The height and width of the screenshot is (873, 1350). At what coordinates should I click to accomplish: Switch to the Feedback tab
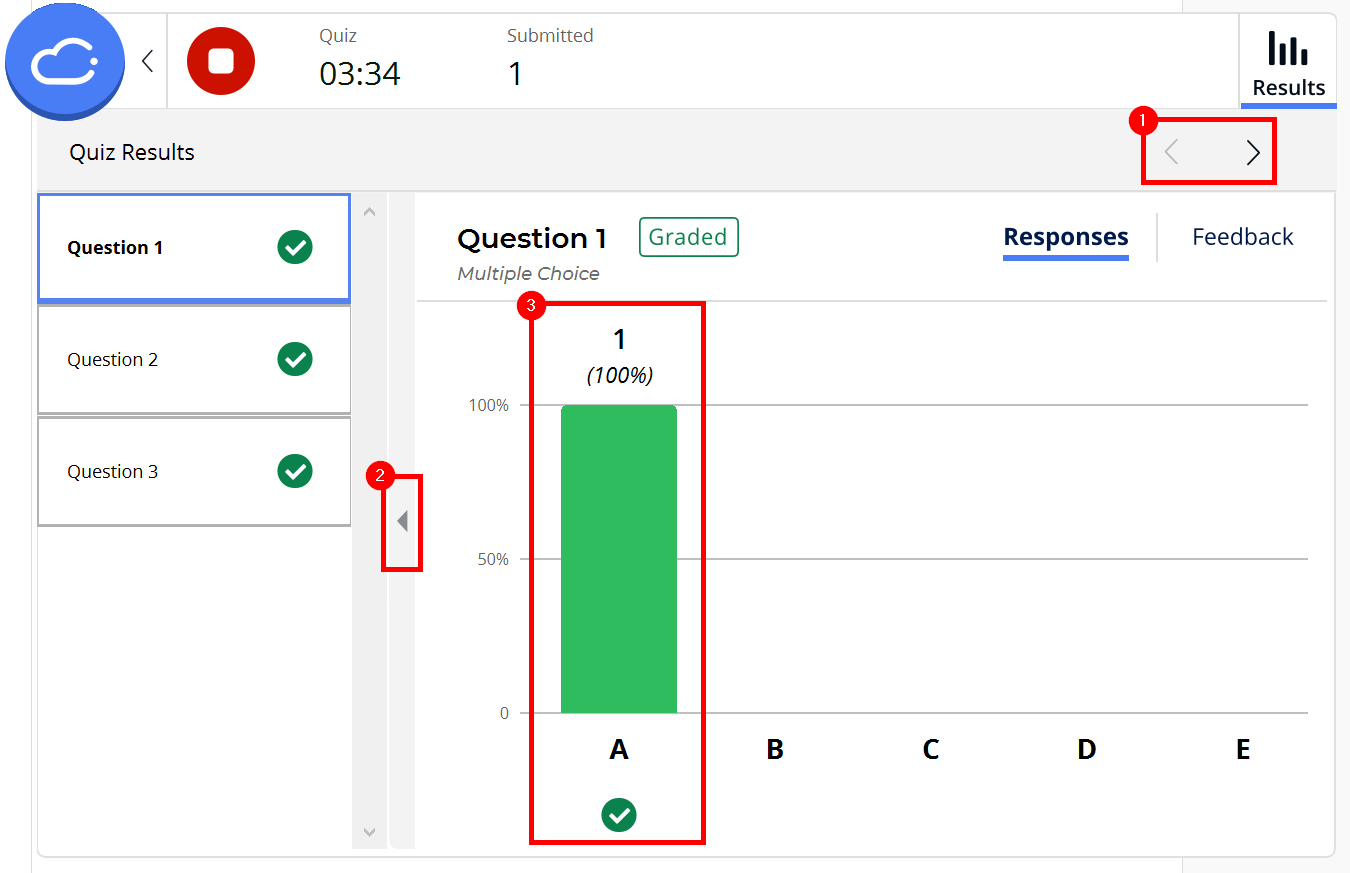pyautogui.click(x=1242, y=236)
